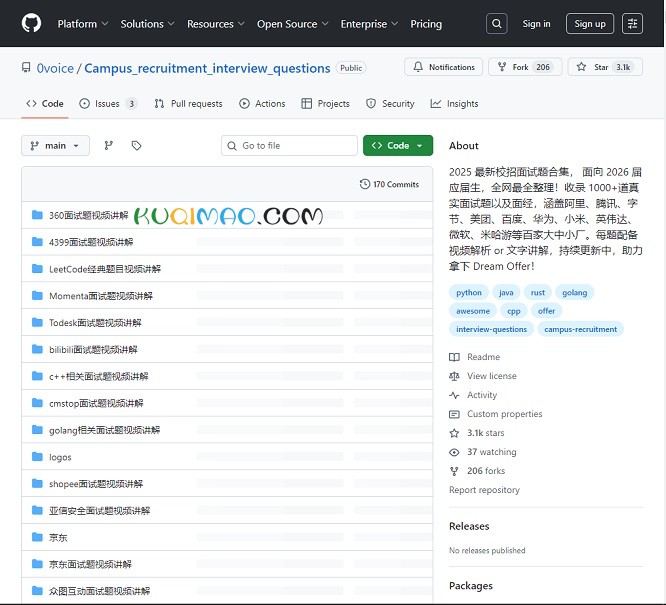Expand the Open Source menu
This screenshot has width=666, height=605.
tap(293, 24)
